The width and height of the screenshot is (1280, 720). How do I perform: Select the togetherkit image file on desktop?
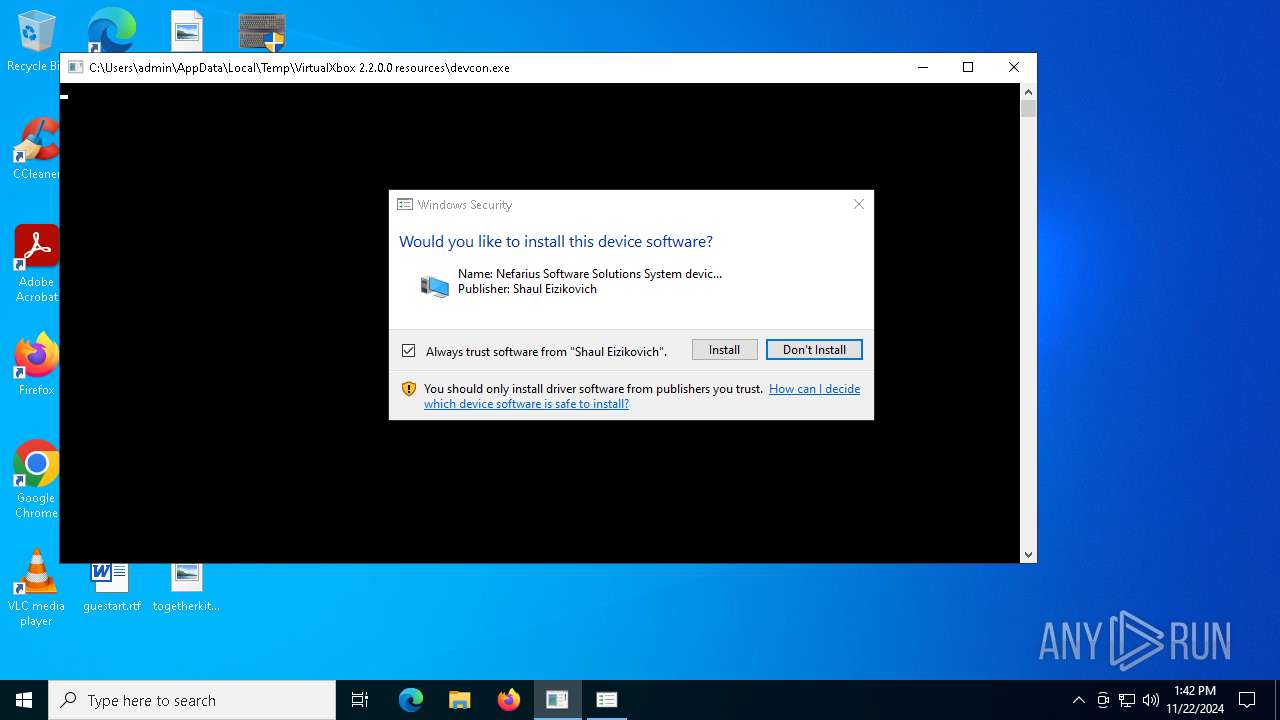click(x=186, y=588)
